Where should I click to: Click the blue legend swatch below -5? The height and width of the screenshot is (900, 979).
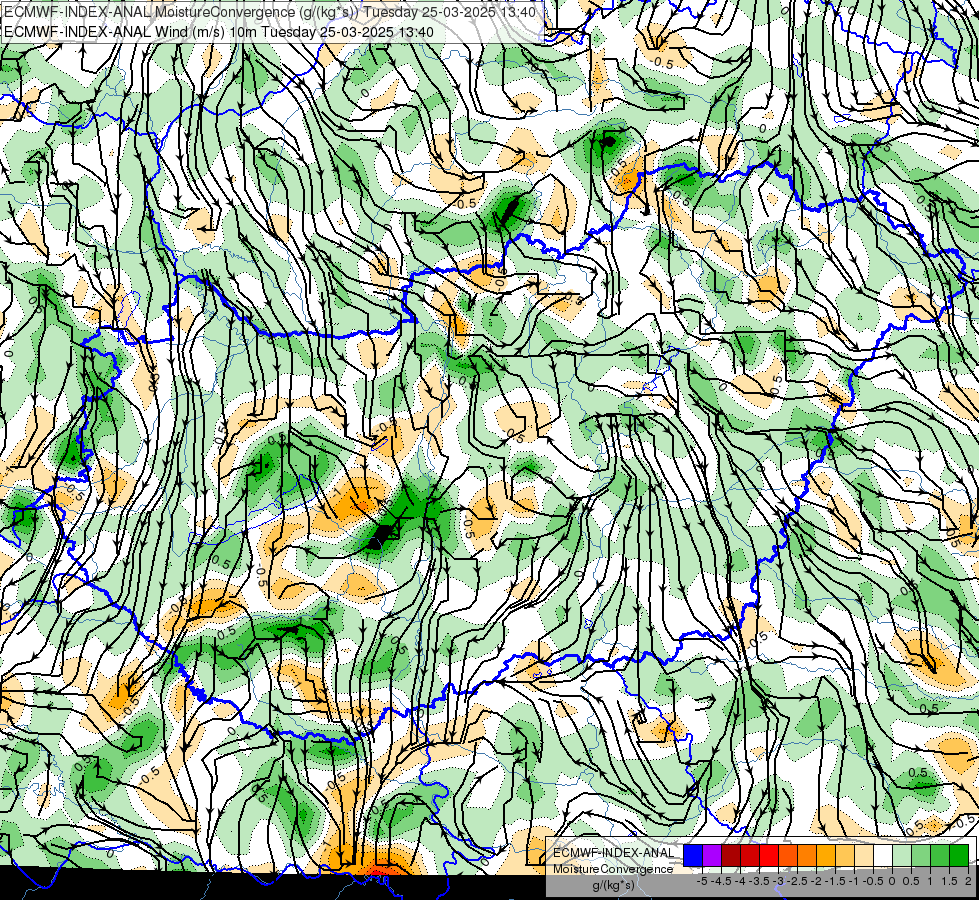693,855
